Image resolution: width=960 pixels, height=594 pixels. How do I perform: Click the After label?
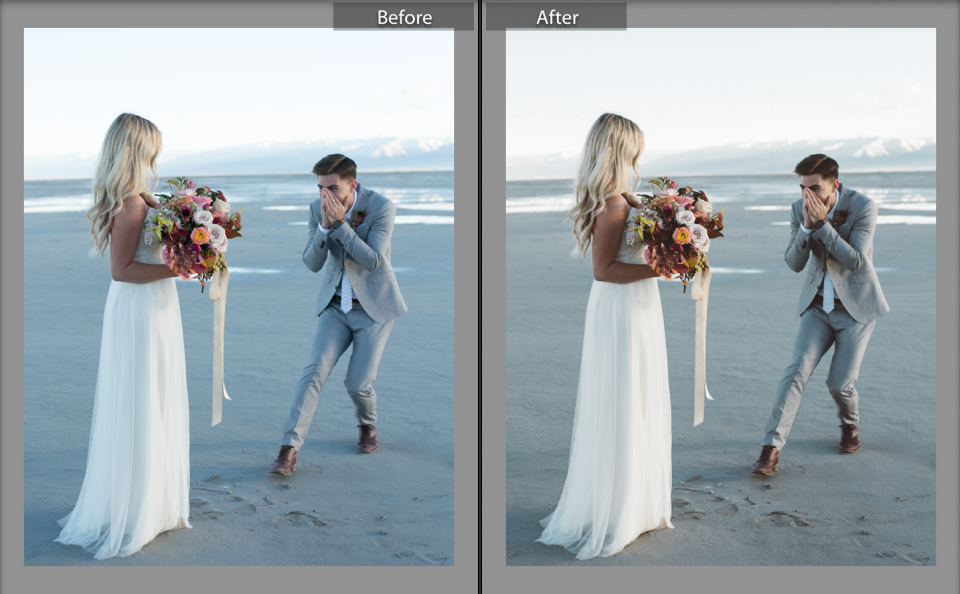(556, 17)
